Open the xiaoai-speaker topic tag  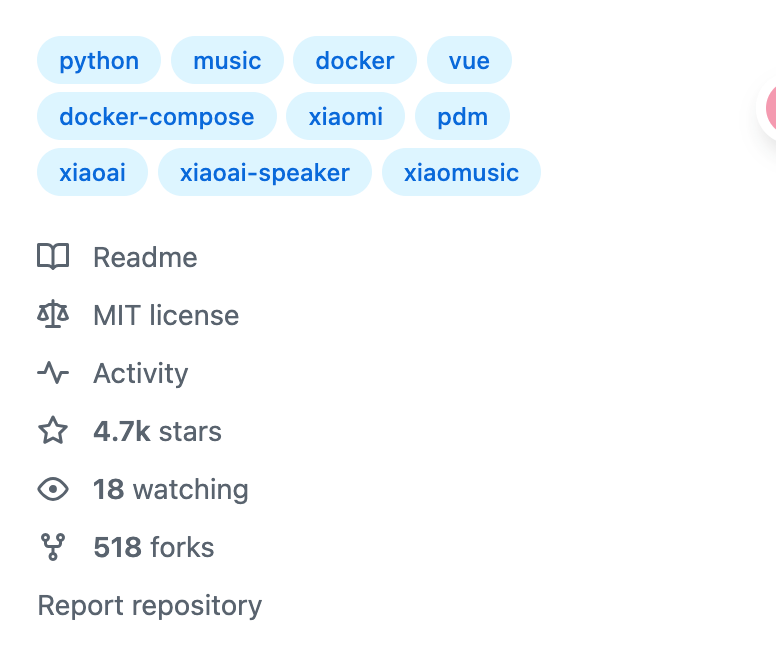click(265, 172)
